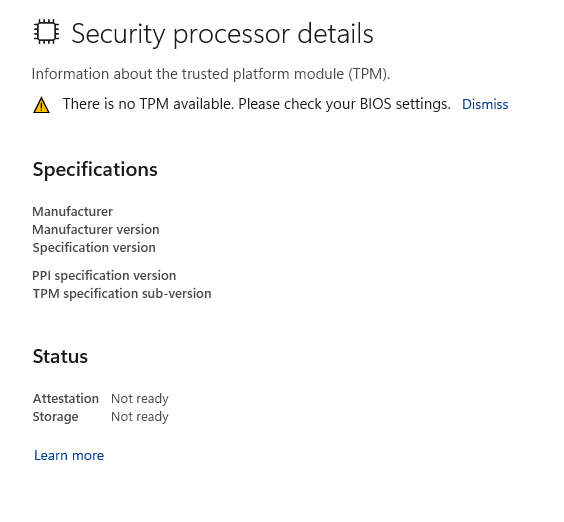The width and height of the screenshot is (564, 522).
Task: Click the security processor chip icon
Action: click(46, 32)
